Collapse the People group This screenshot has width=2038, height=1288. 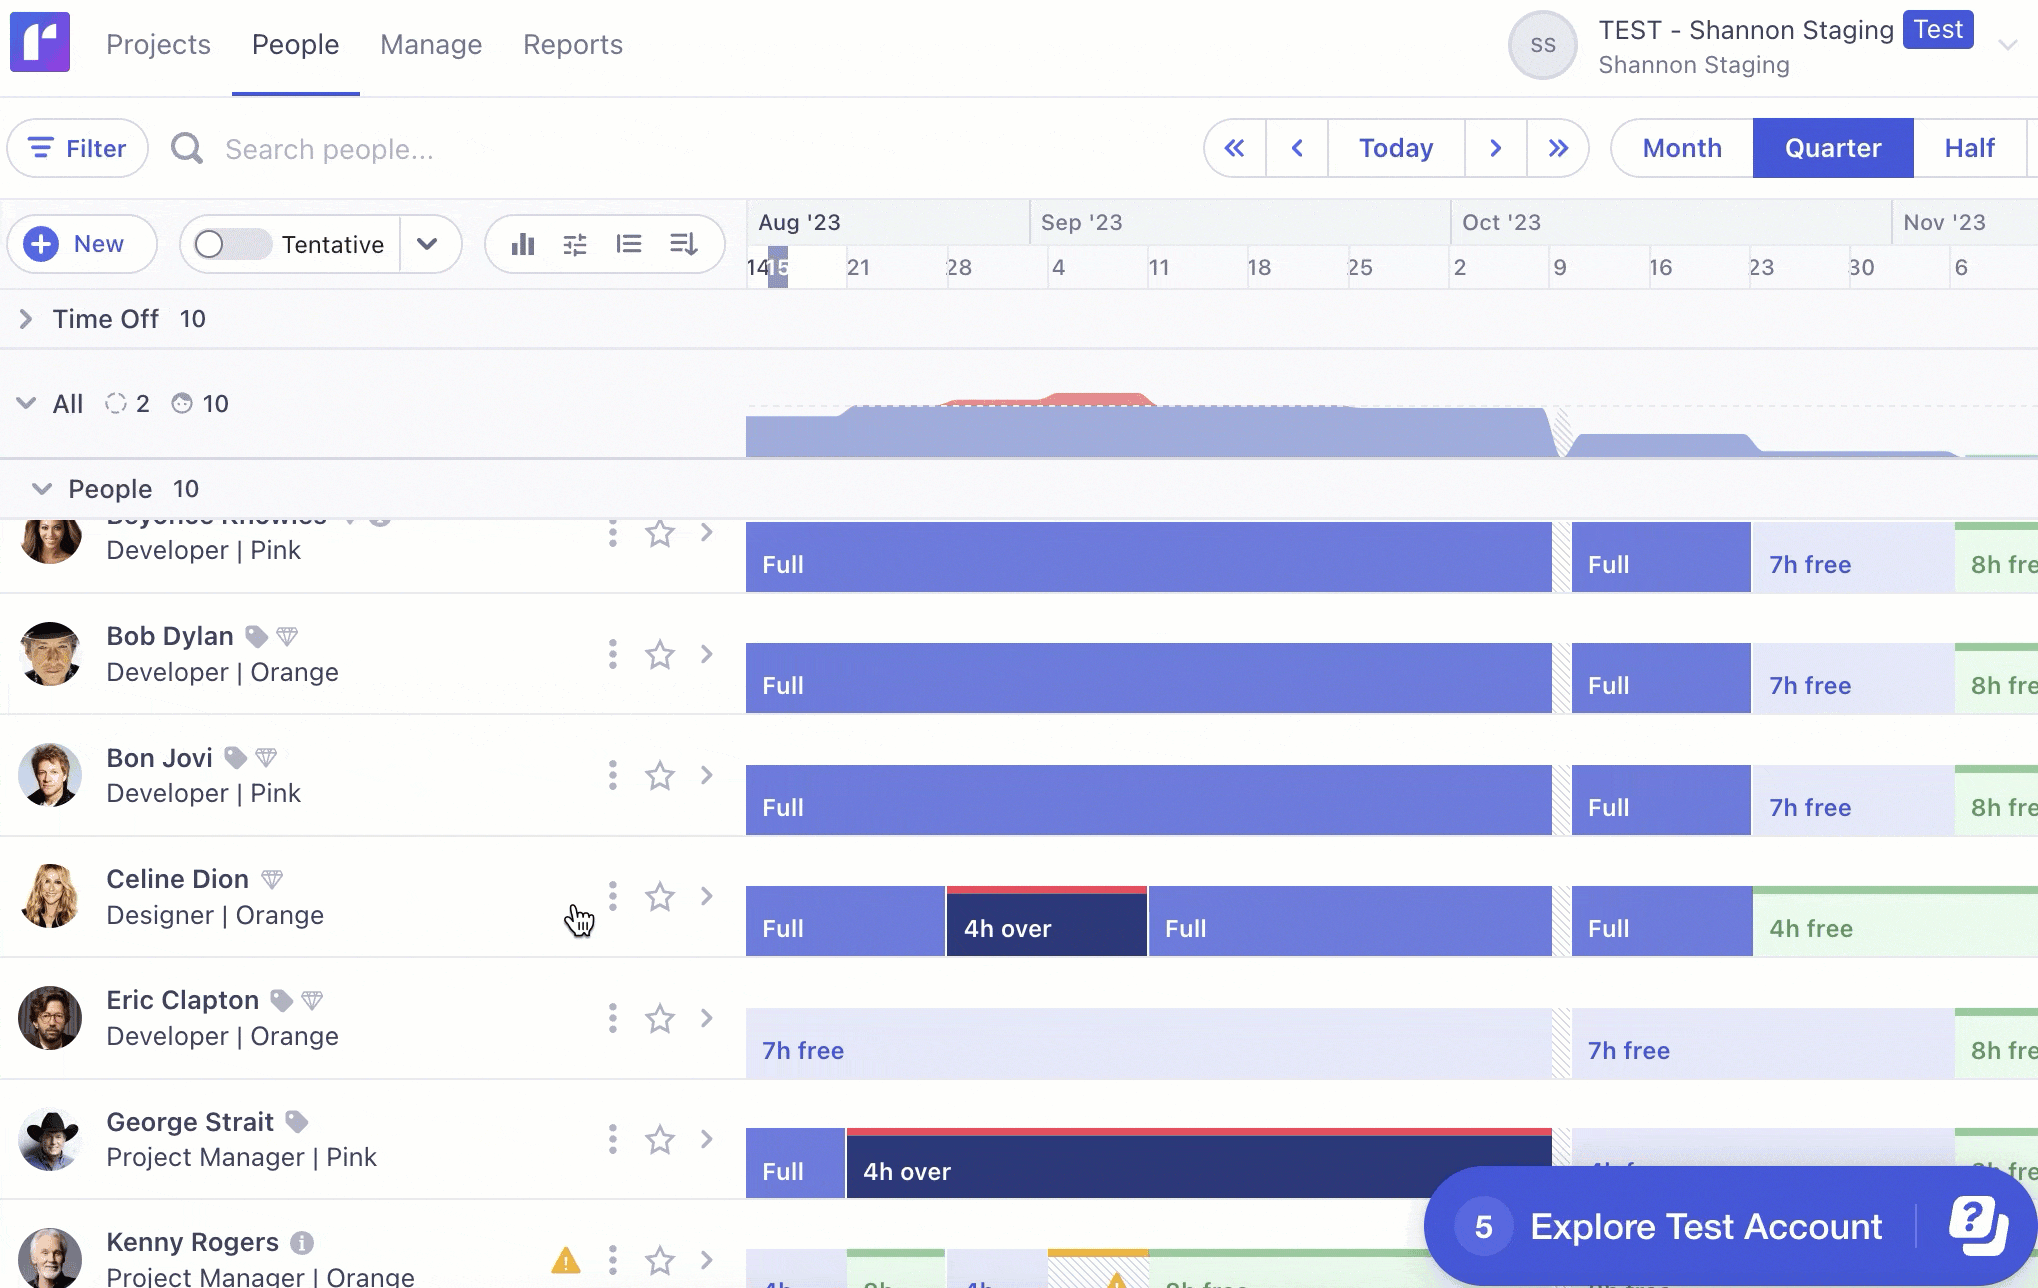coord(42,489)
